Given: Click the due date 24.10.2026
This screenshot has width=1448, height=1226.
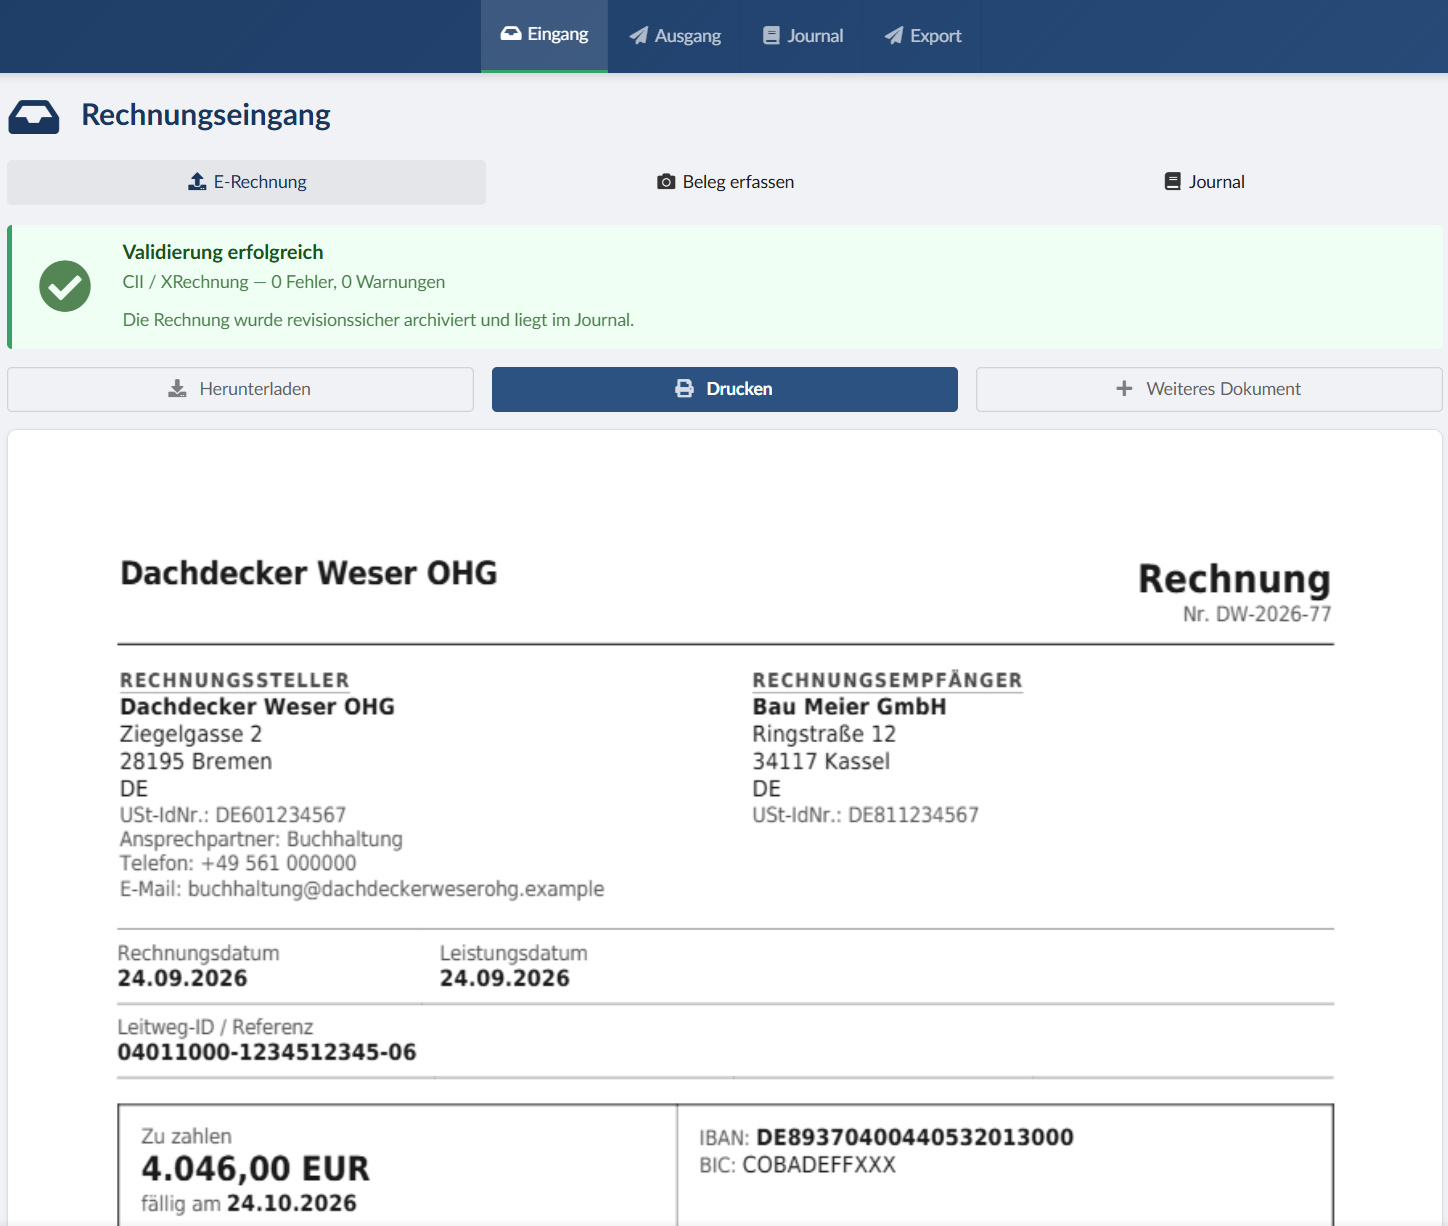Looking at the screenshot, I should (x=292, y=1203).
